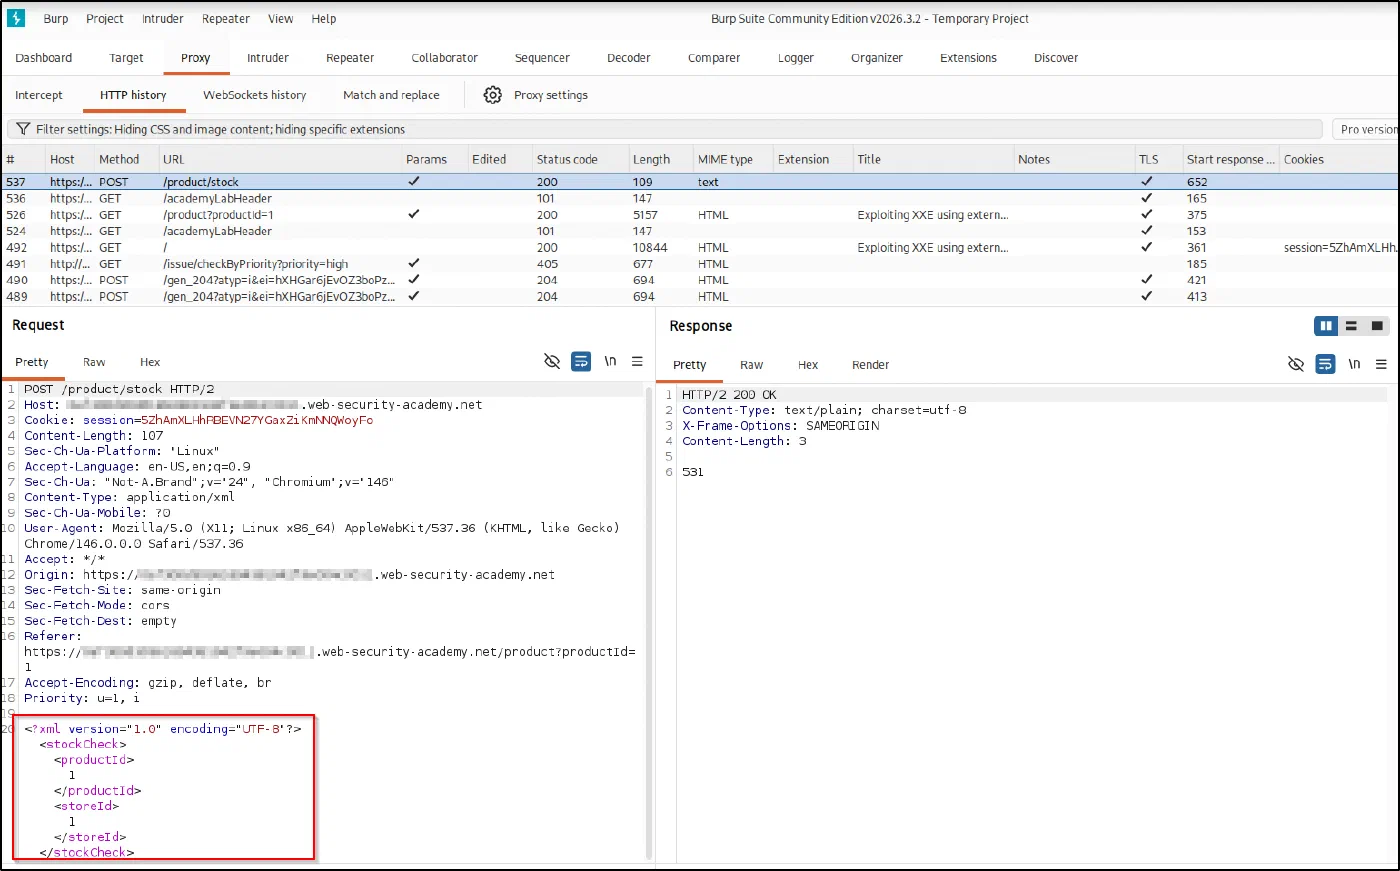1400x871 pixels.
Task: Show the Raw view of the Response
Action: tap(752, 365)
